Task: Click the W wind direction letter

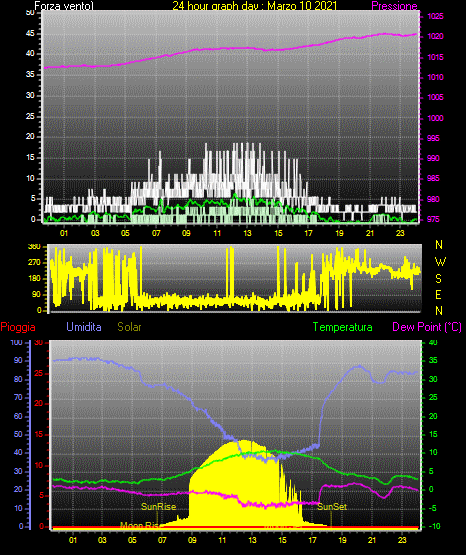Action: tap(440, 262)
